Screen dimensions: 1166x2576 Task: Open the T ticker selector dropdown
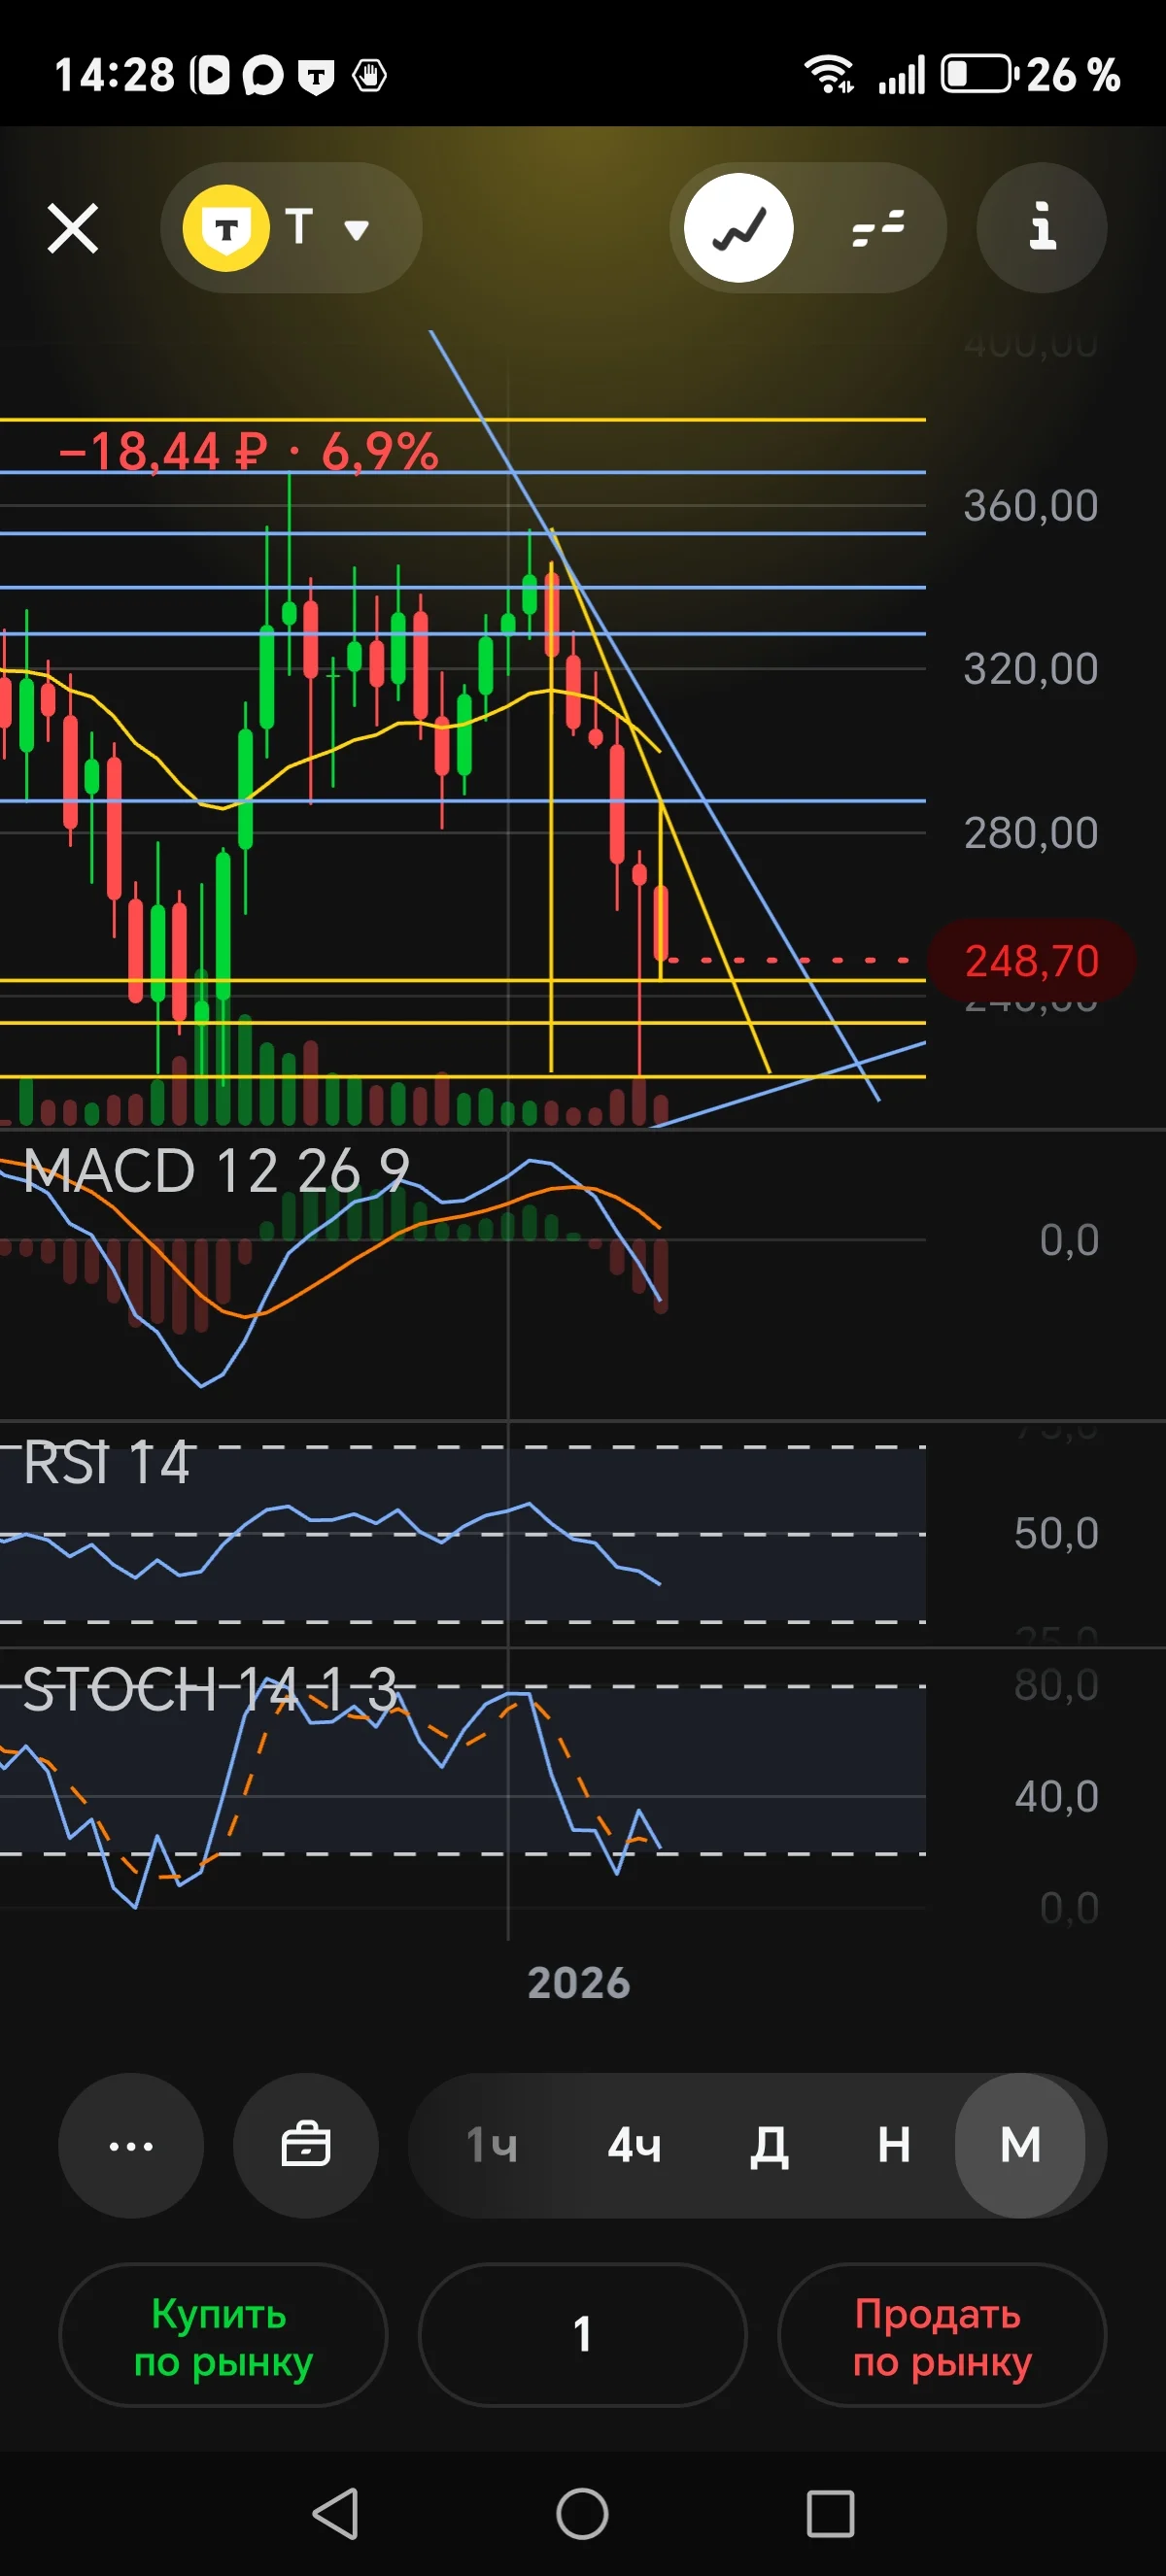pyautogui.click(x=291, y=228)
